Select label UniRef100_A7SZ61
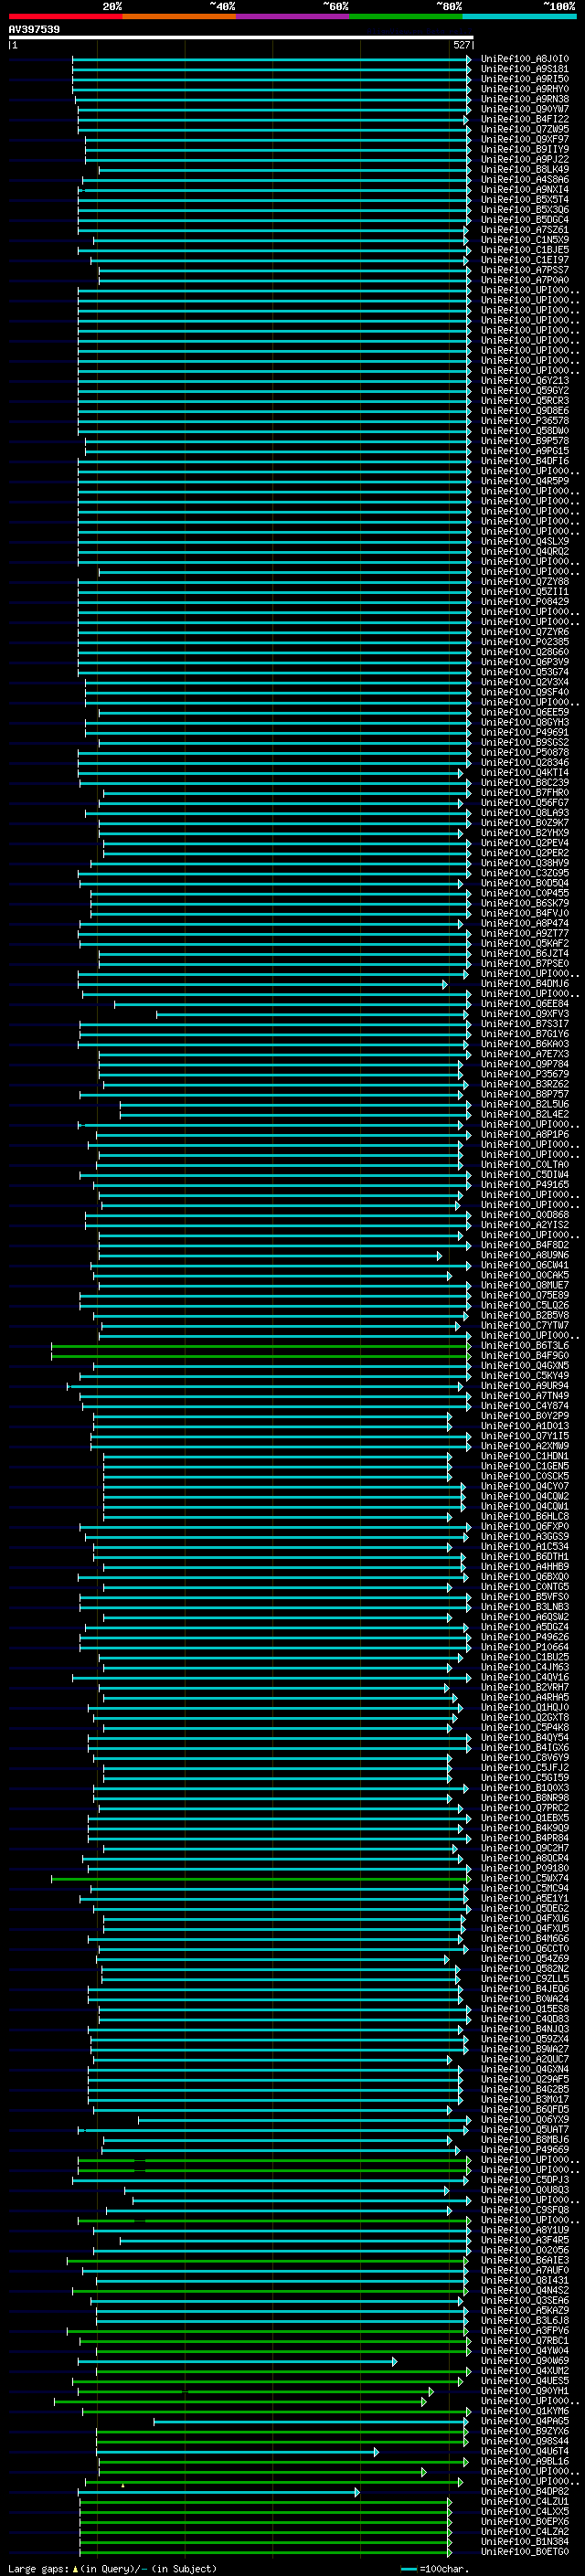Image resolution: width=585 pixels, height=2576 pixels. click(525, 229)
